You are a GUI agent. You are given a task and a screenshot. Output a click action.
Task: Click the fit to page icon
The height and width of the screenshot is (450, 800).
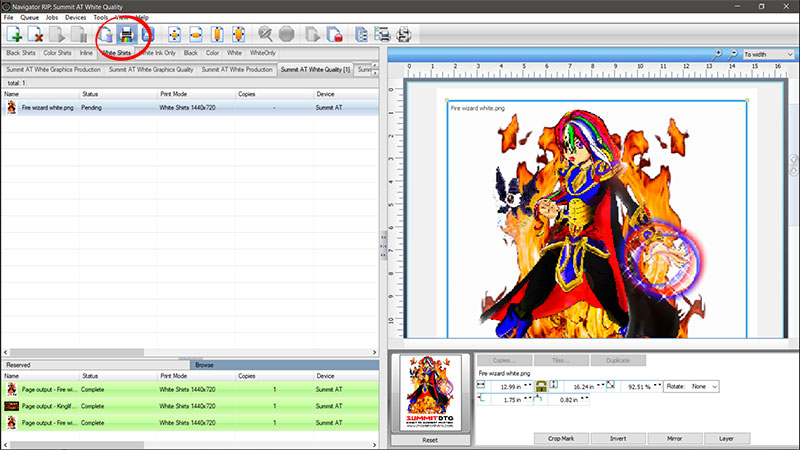[x=239, y=34]
